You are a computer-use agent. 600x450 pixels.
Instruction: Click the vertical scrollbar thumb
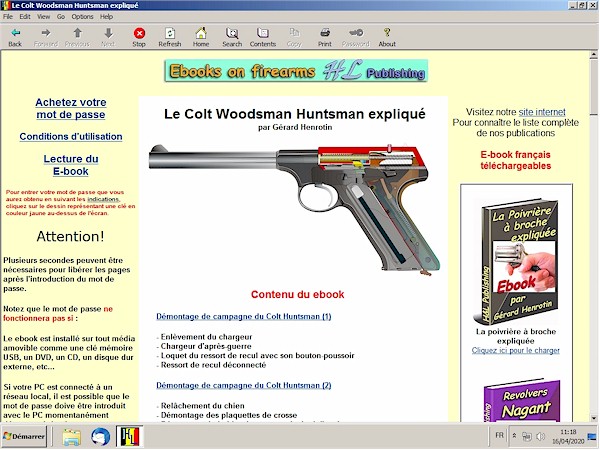coord(593,87)
